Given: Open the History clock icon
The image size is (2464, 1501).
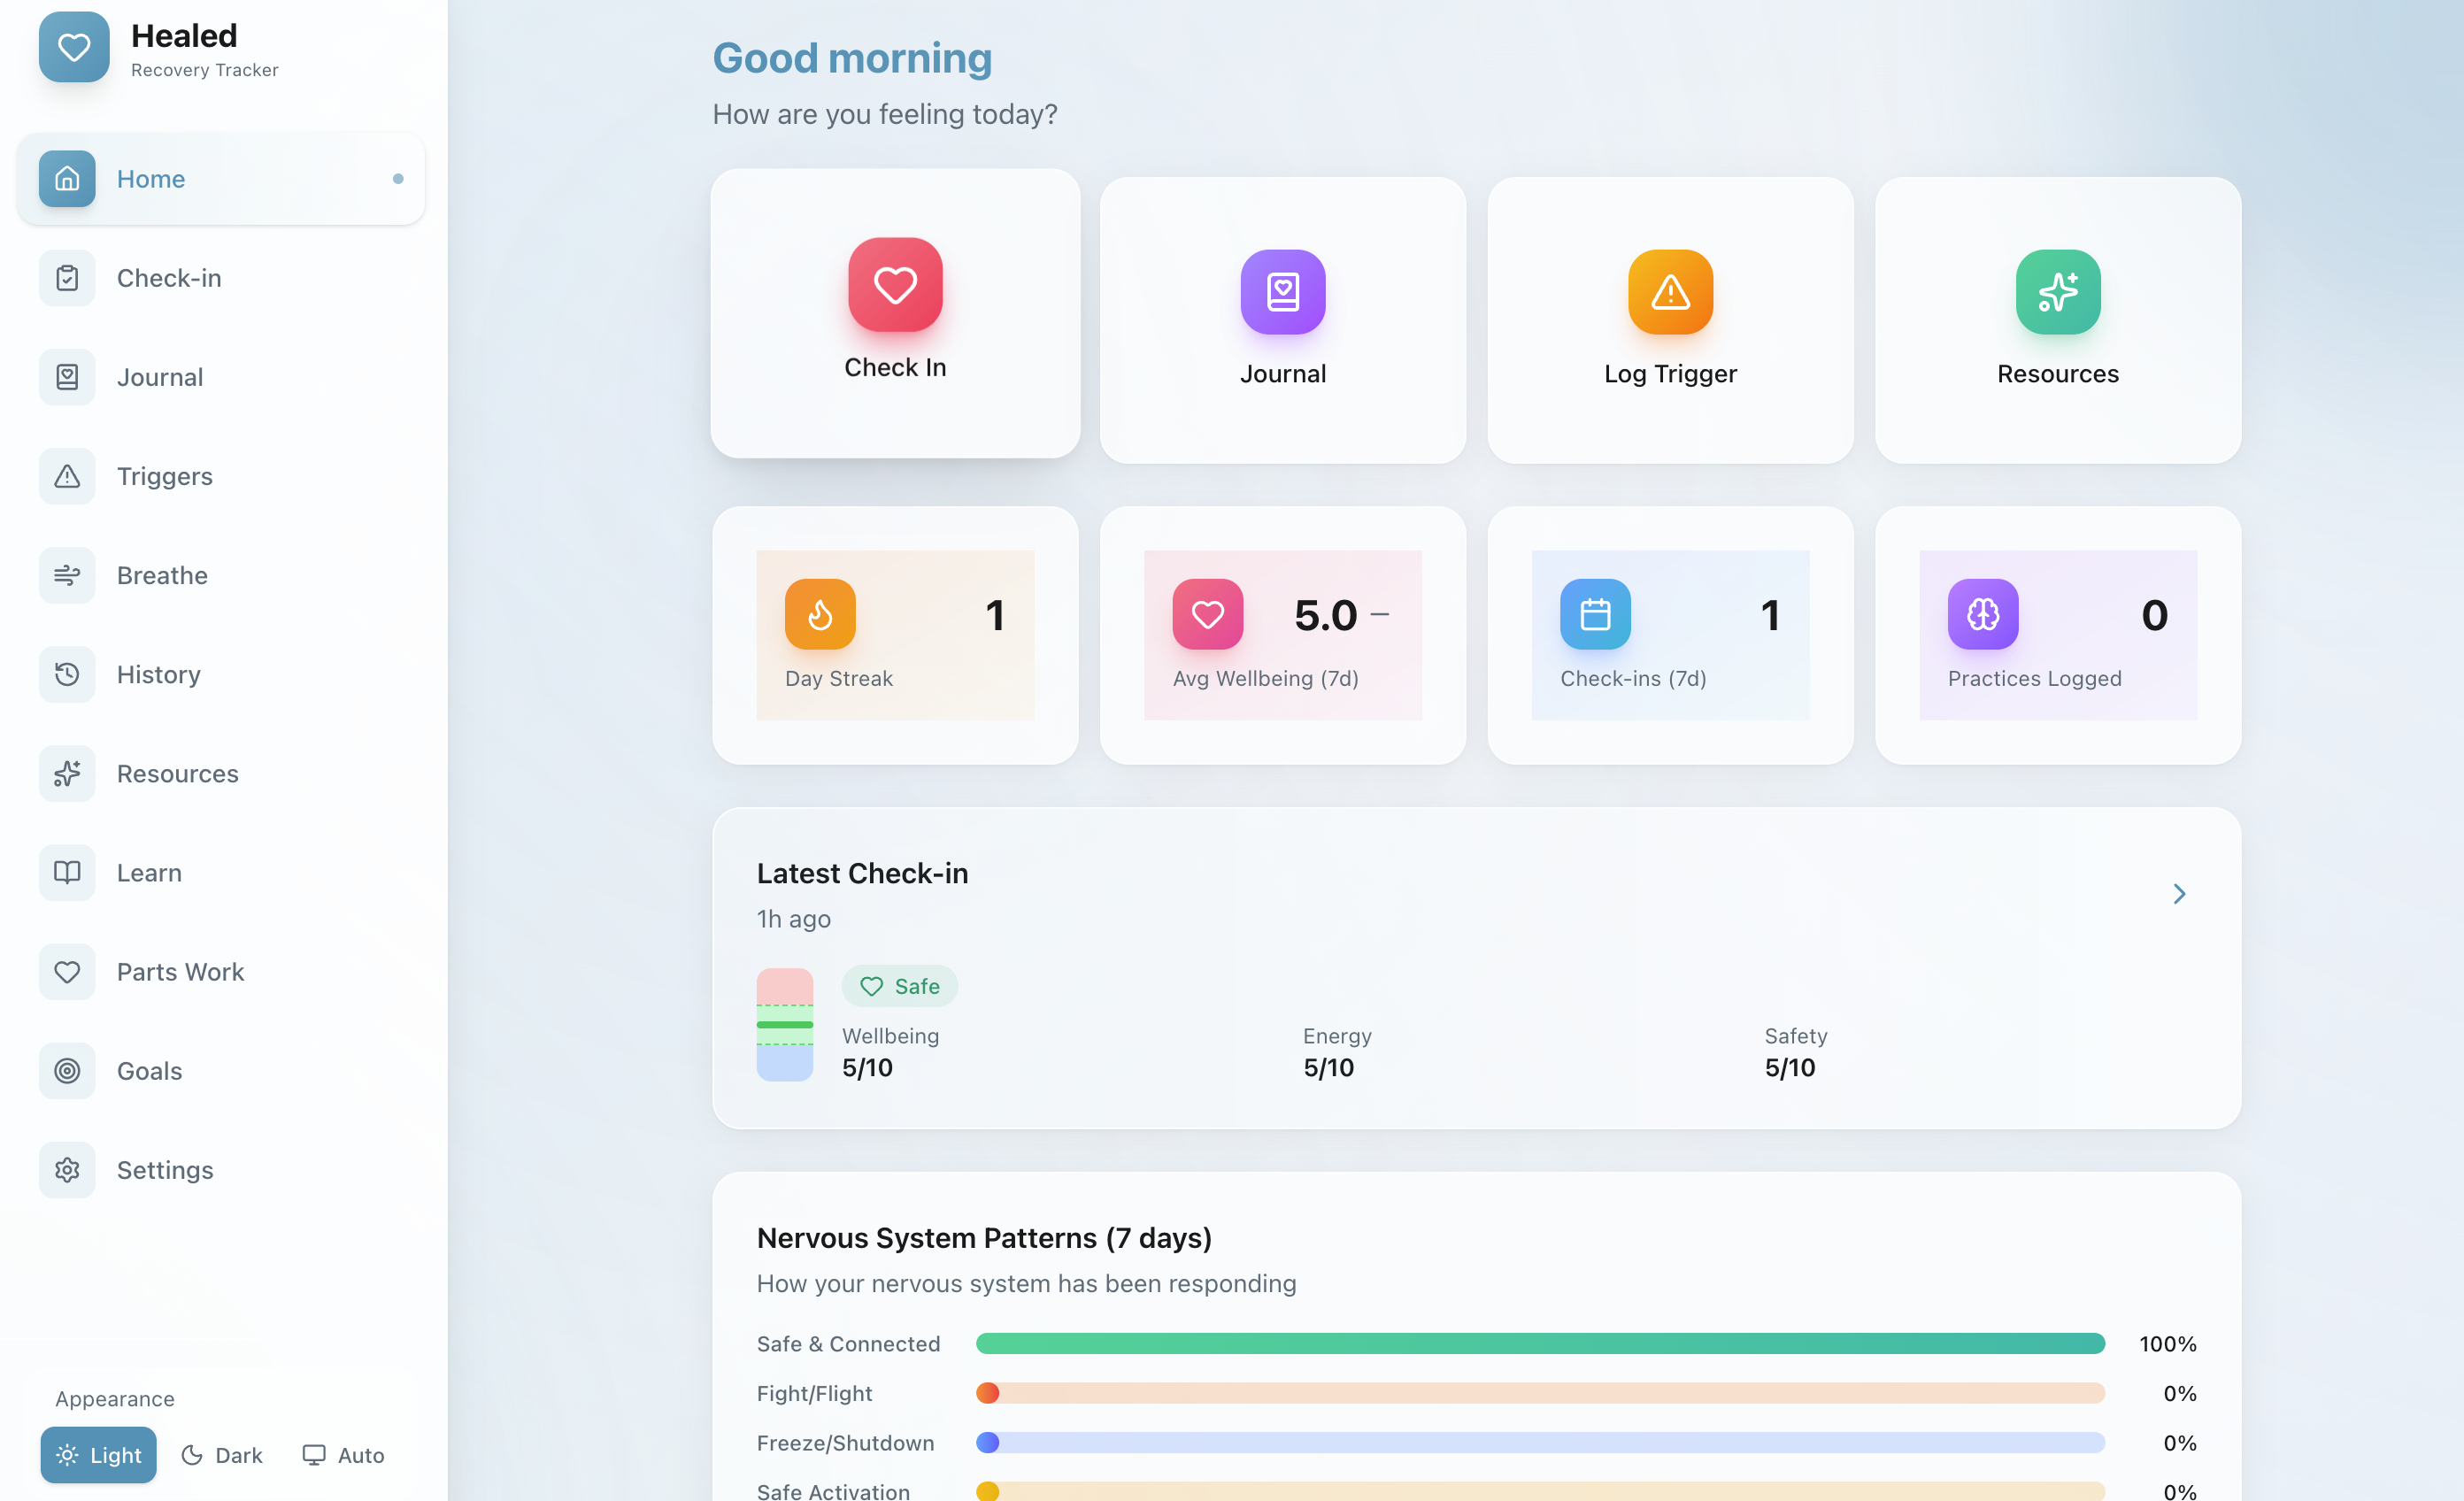Looking at the screenshot, I should (67, 674).
